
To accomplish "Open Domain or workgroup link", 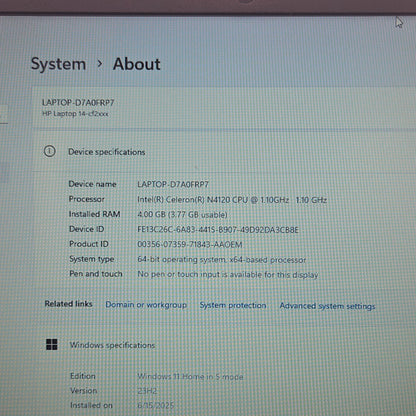I will tap(146, 305).
